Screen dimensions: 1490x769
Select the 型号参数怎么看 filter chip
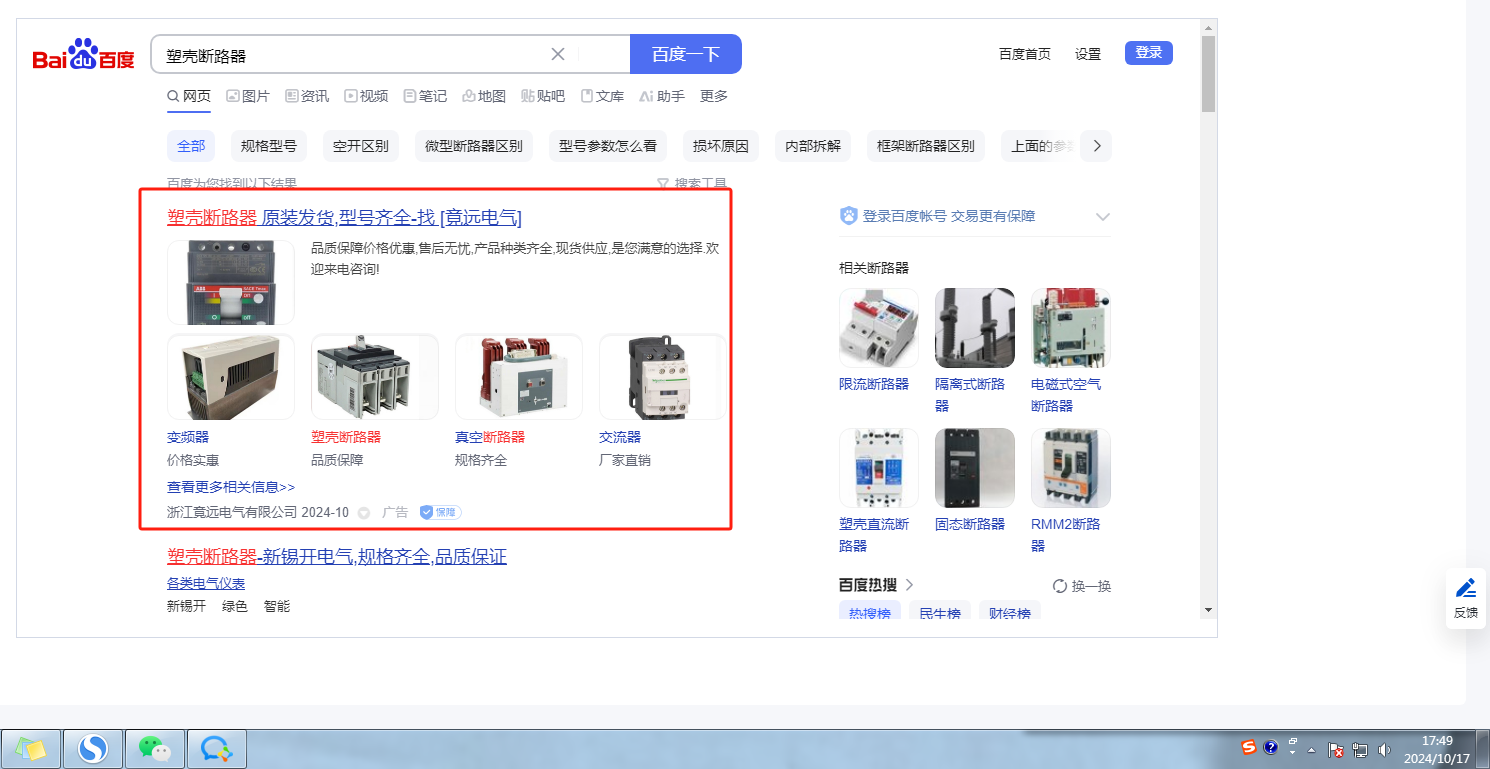click(608, 146)
